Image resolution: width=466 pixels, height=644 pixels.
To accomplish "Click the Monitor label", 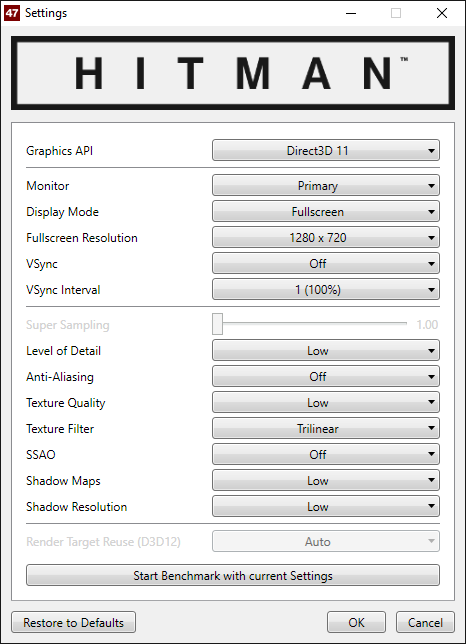I will coord(48,186).
